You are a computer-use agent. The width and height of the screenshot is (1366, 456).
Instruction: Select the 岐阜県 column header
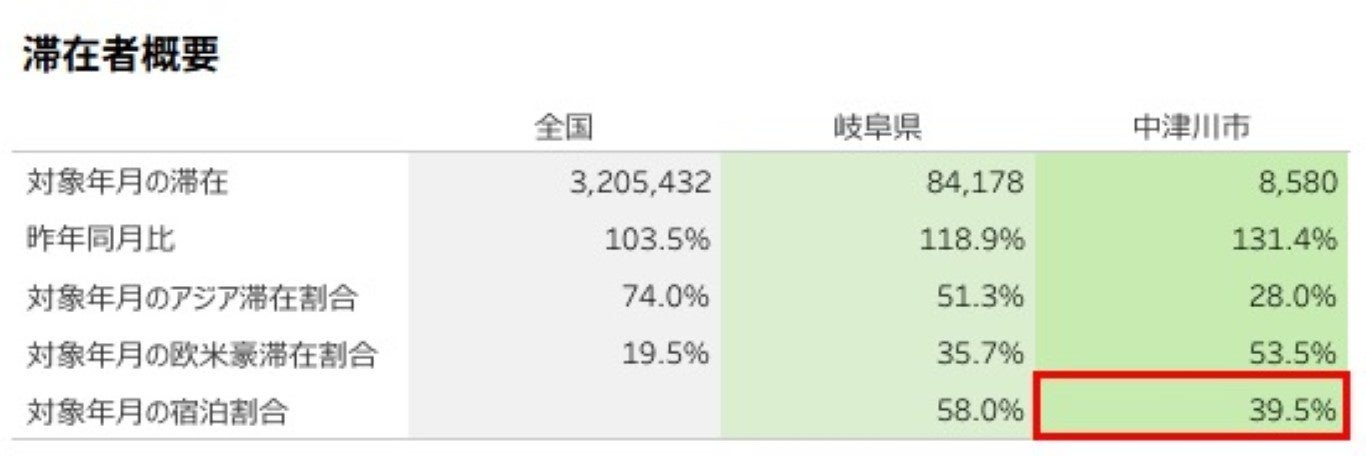[x=877, y=128]
